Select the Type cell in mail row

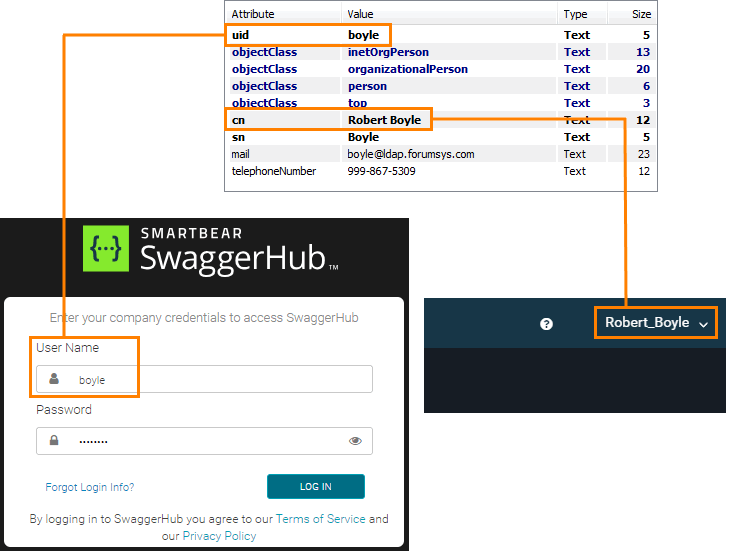point(575,154)
